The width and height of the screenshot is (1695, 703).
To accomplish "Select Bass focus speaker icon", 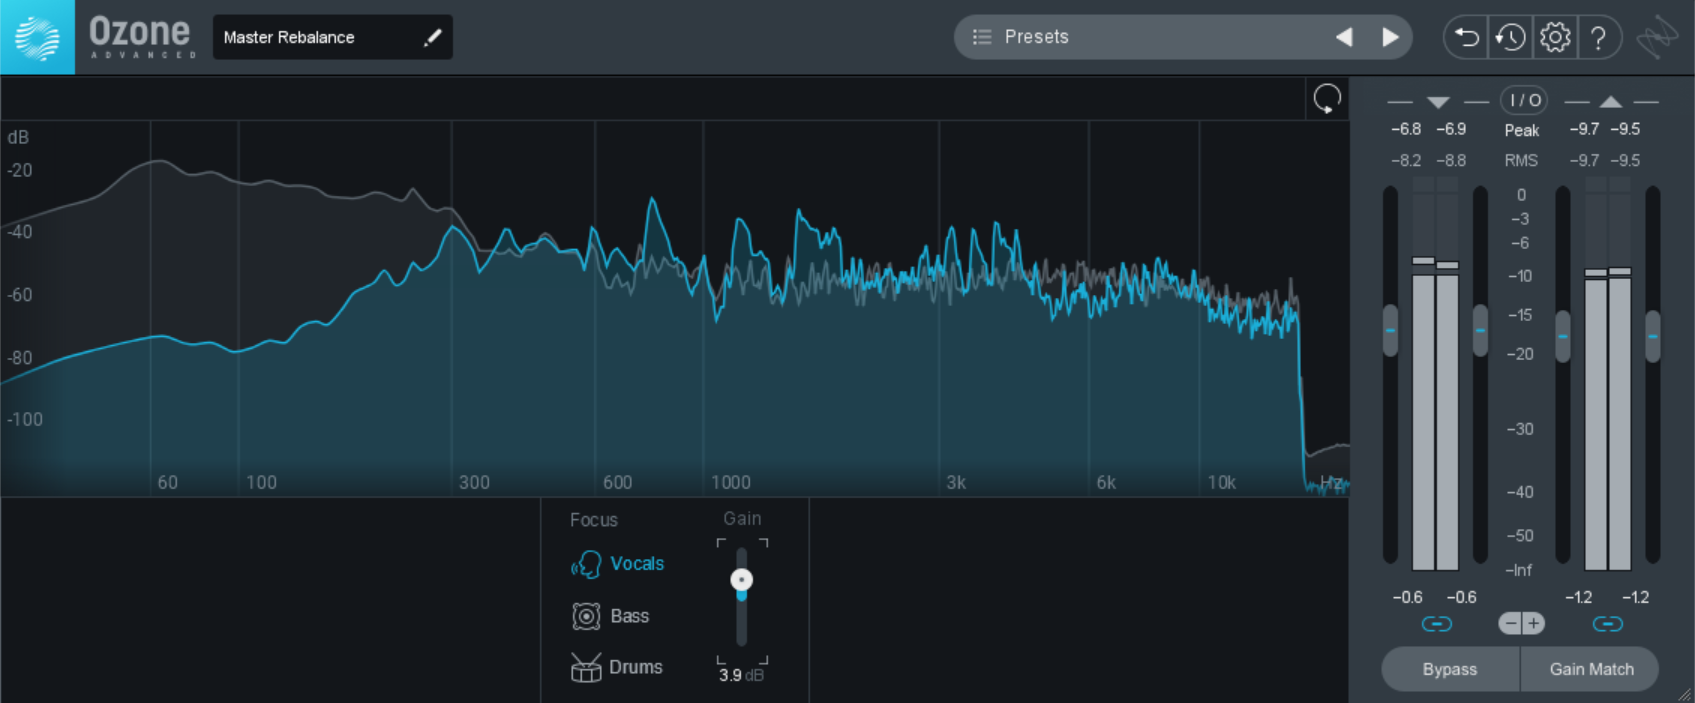I will tap(586, 616).
